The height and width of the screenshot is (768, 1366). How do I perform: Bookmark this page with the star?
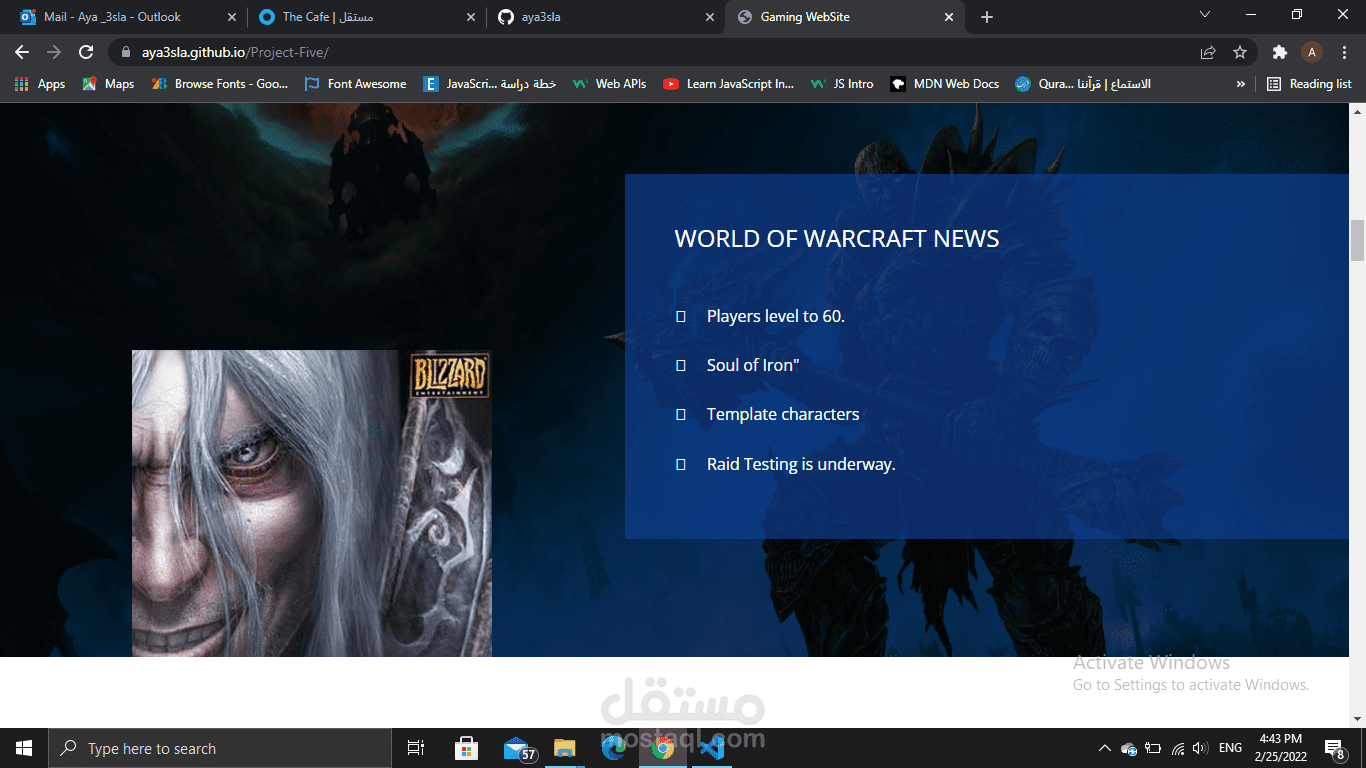1240,52
